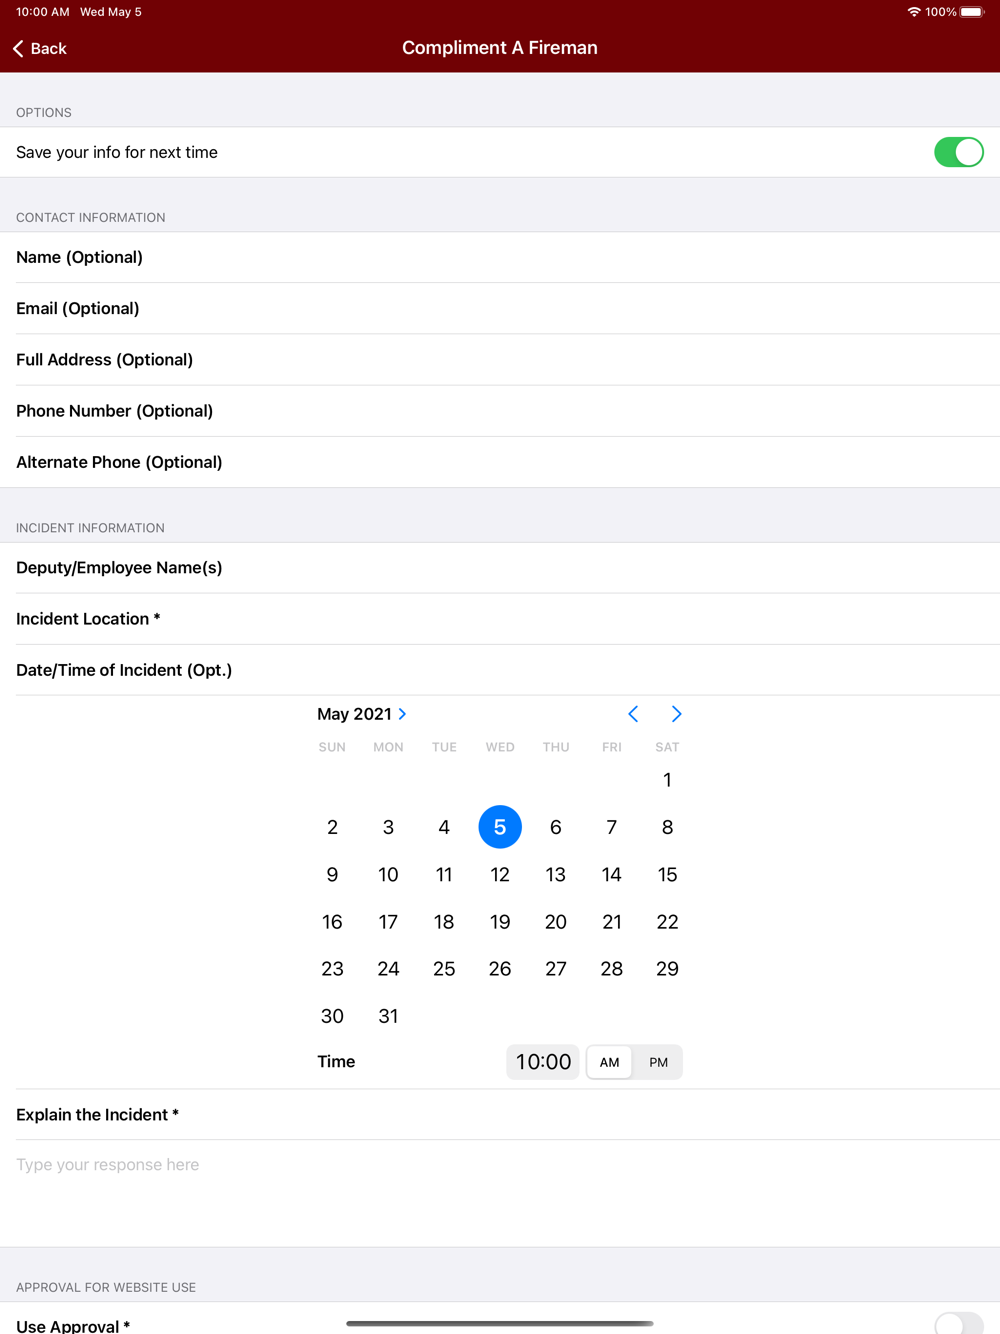The height and width of the screenshot is (1334, 1000).
Task: Choose the highlighted date 5
Action: coord(500,827)
